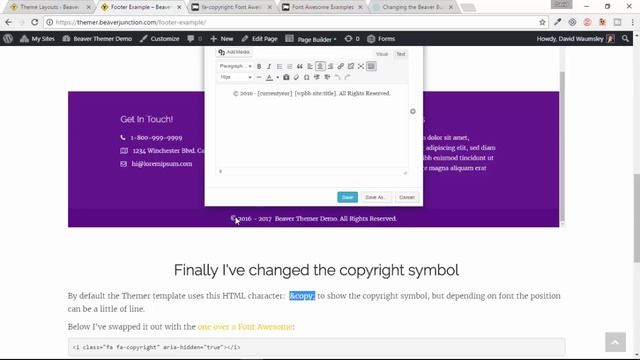Insert a special character (omega)

307,77
